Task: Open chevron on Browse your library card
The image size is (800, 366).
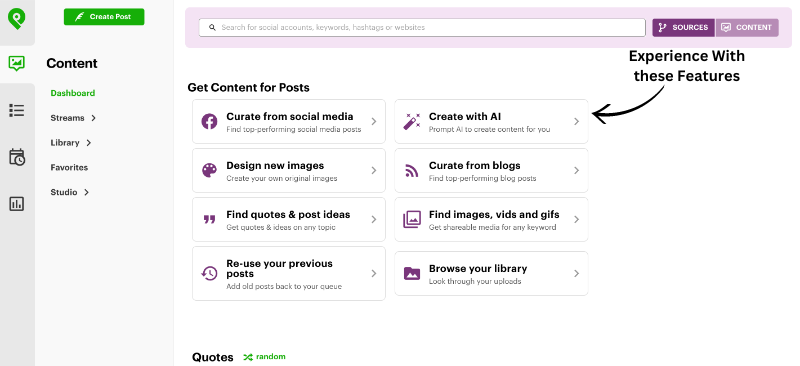Action: coord(577,274)
